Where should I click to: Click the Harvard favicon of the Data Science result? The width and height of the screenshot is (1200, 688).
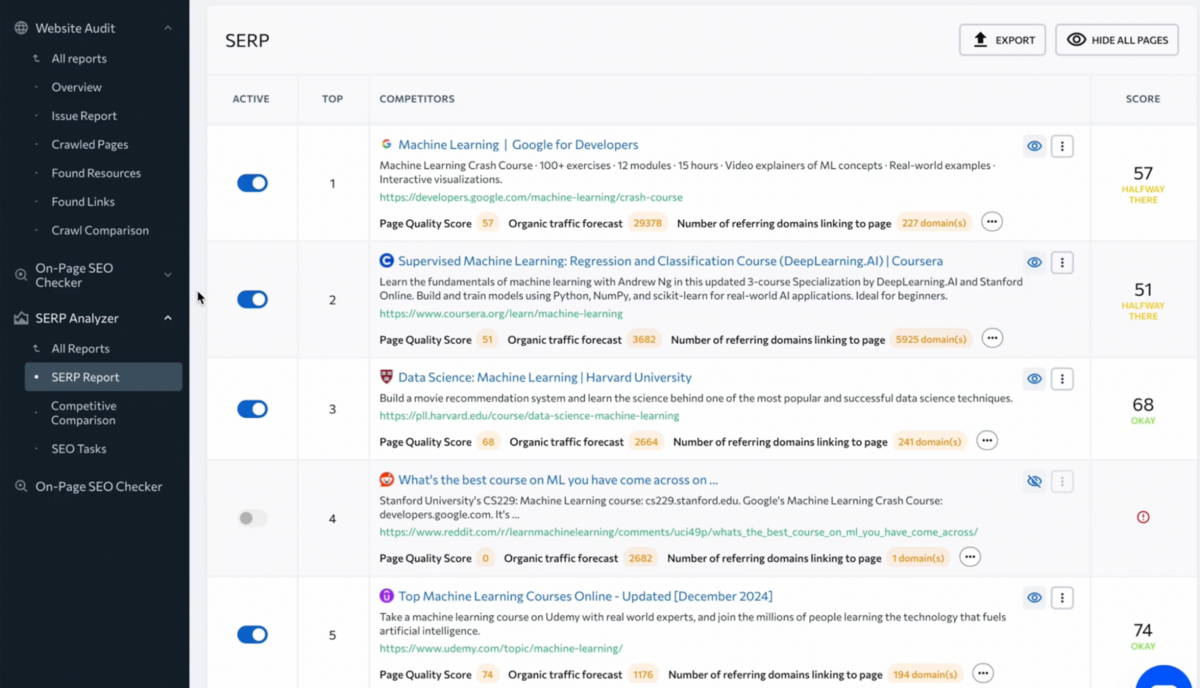(387, 377)
